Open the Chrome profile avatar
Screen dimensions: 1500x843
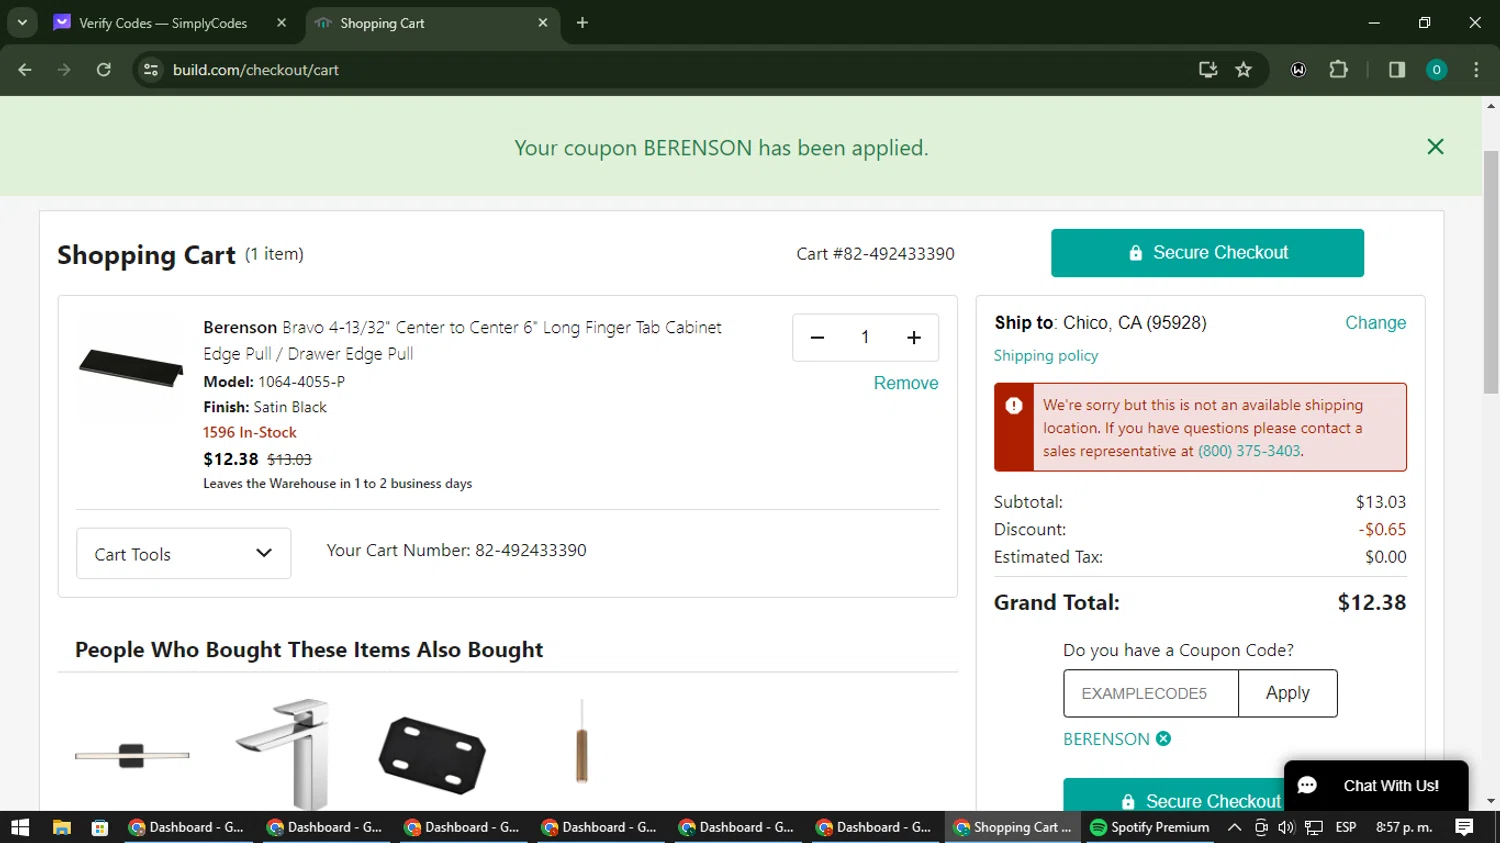click(1437, 70)
